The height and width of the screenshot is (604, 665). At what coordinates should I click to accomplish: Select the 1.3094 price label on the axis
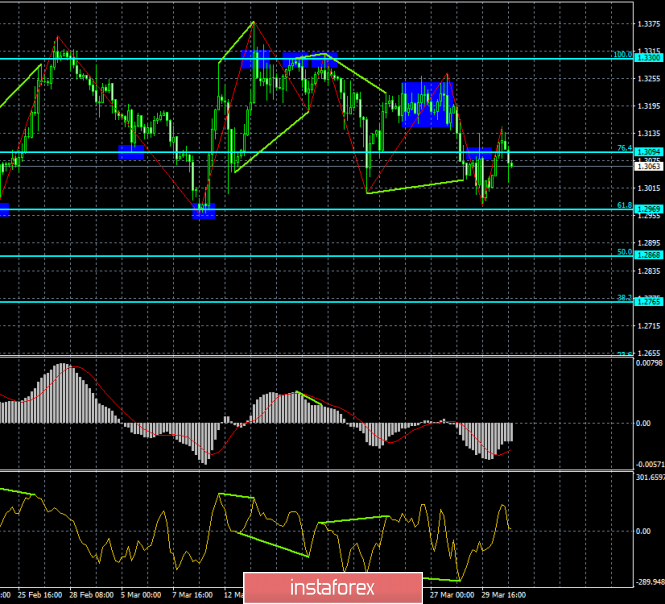click(x=648, y=152)
